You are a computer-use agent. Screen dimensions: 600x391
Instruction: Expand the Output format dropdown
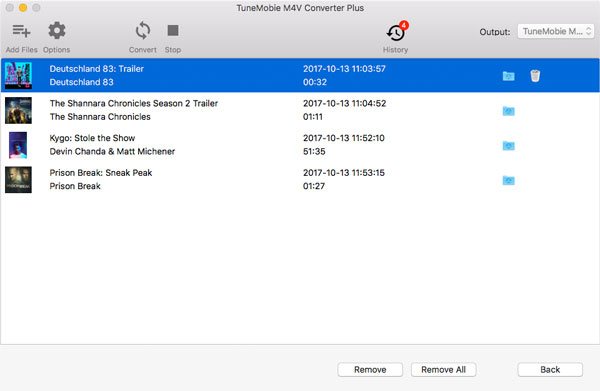pos(556,31)
